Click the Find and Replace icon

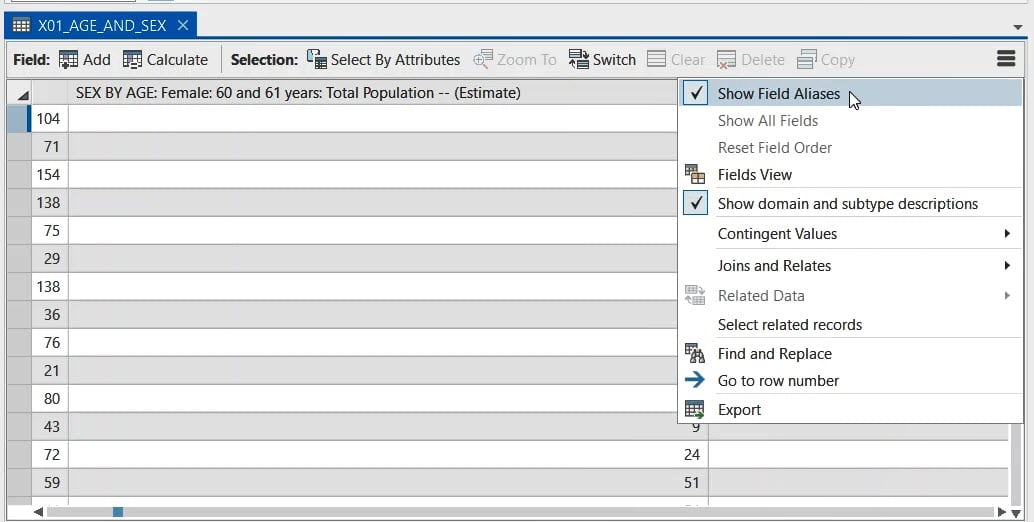695,353
